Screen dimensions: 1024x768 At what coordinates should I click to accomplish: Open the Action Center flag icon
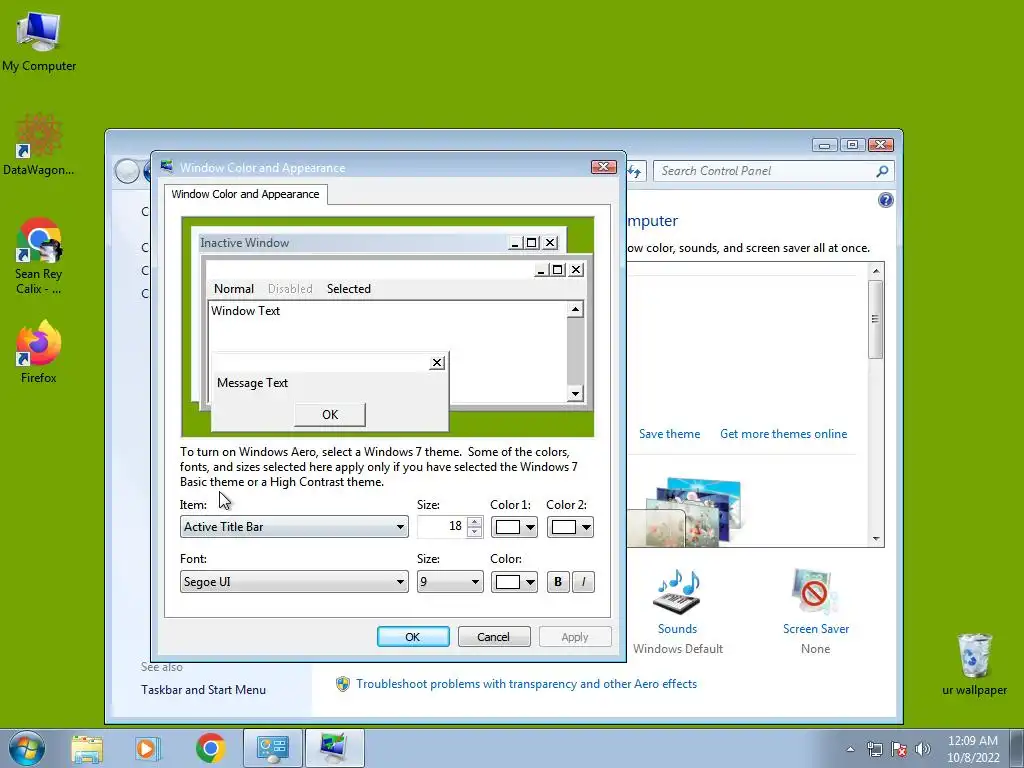point(899,749)
